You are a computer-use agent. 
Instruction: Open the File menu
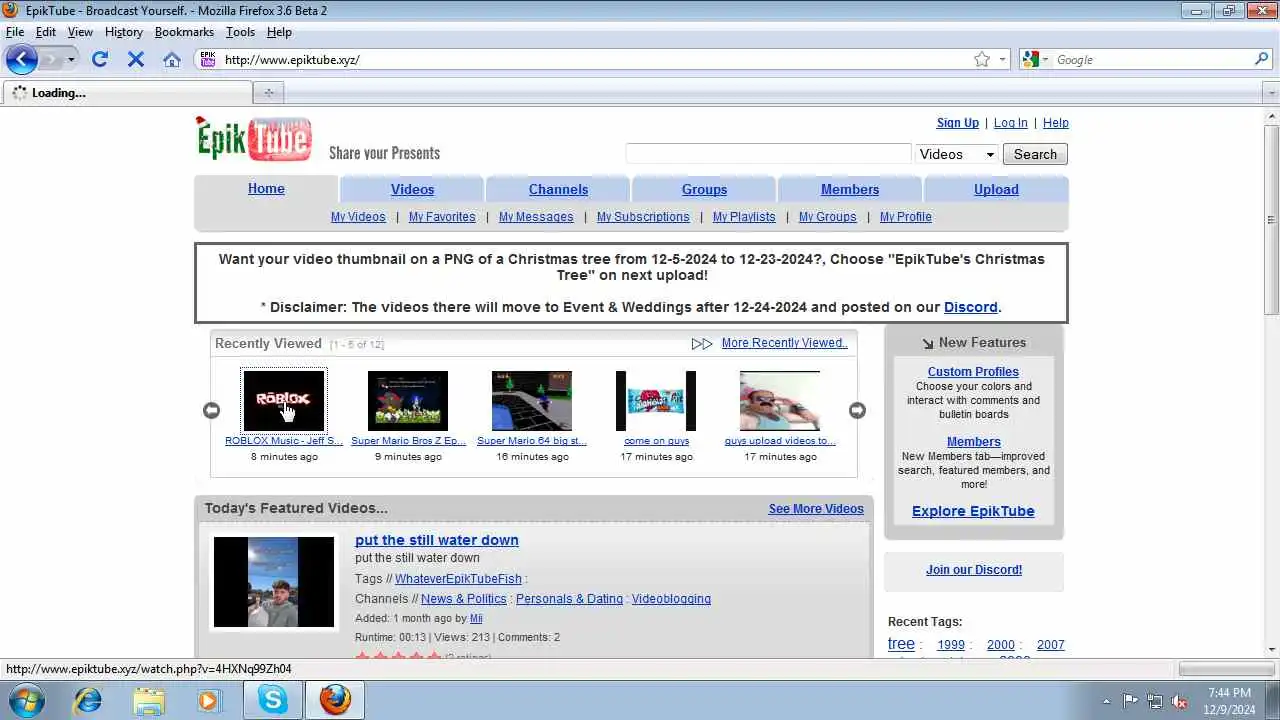point(15,32)
